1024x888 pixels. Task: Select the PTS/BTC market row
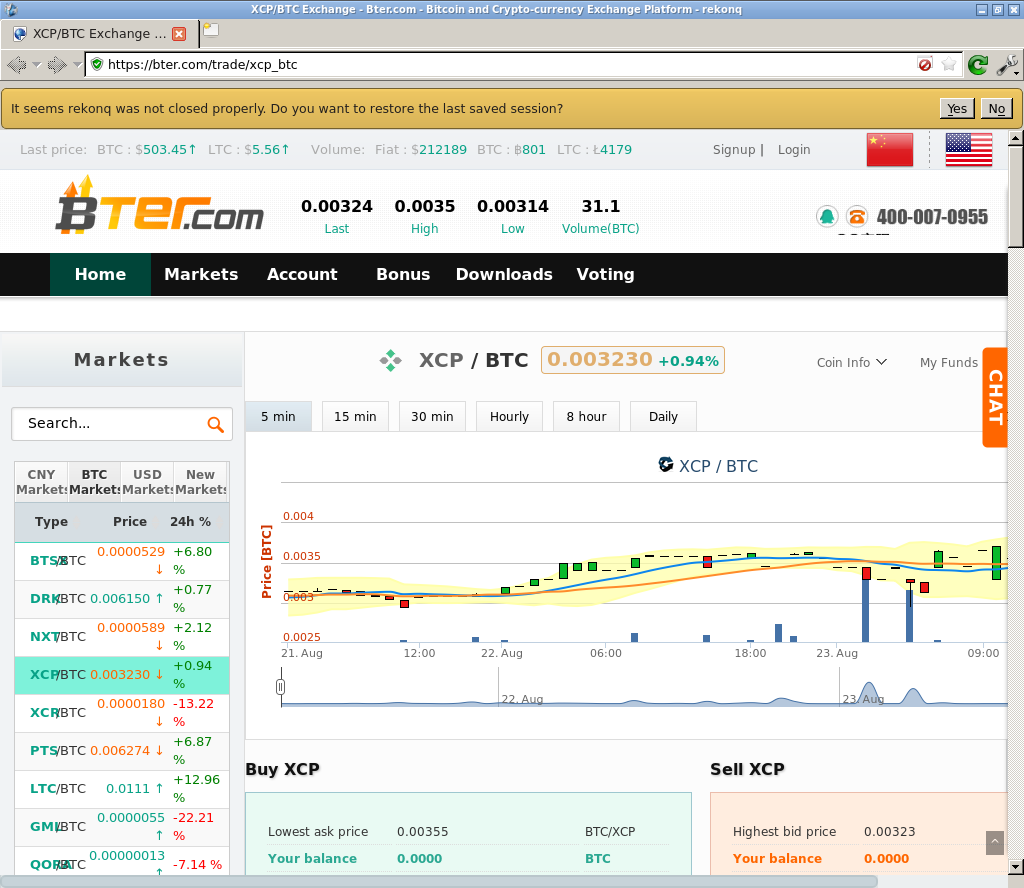click(x=122, y=750)
